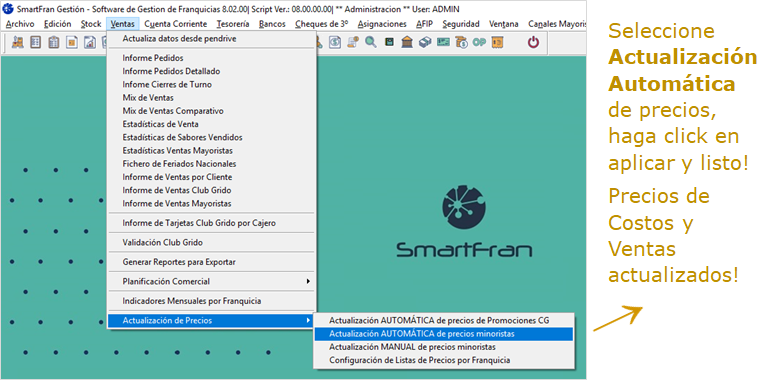Viewport: 762px width, 380px height.
Task: Click the clipboard toolbar icon
Action: pos(54,42)
